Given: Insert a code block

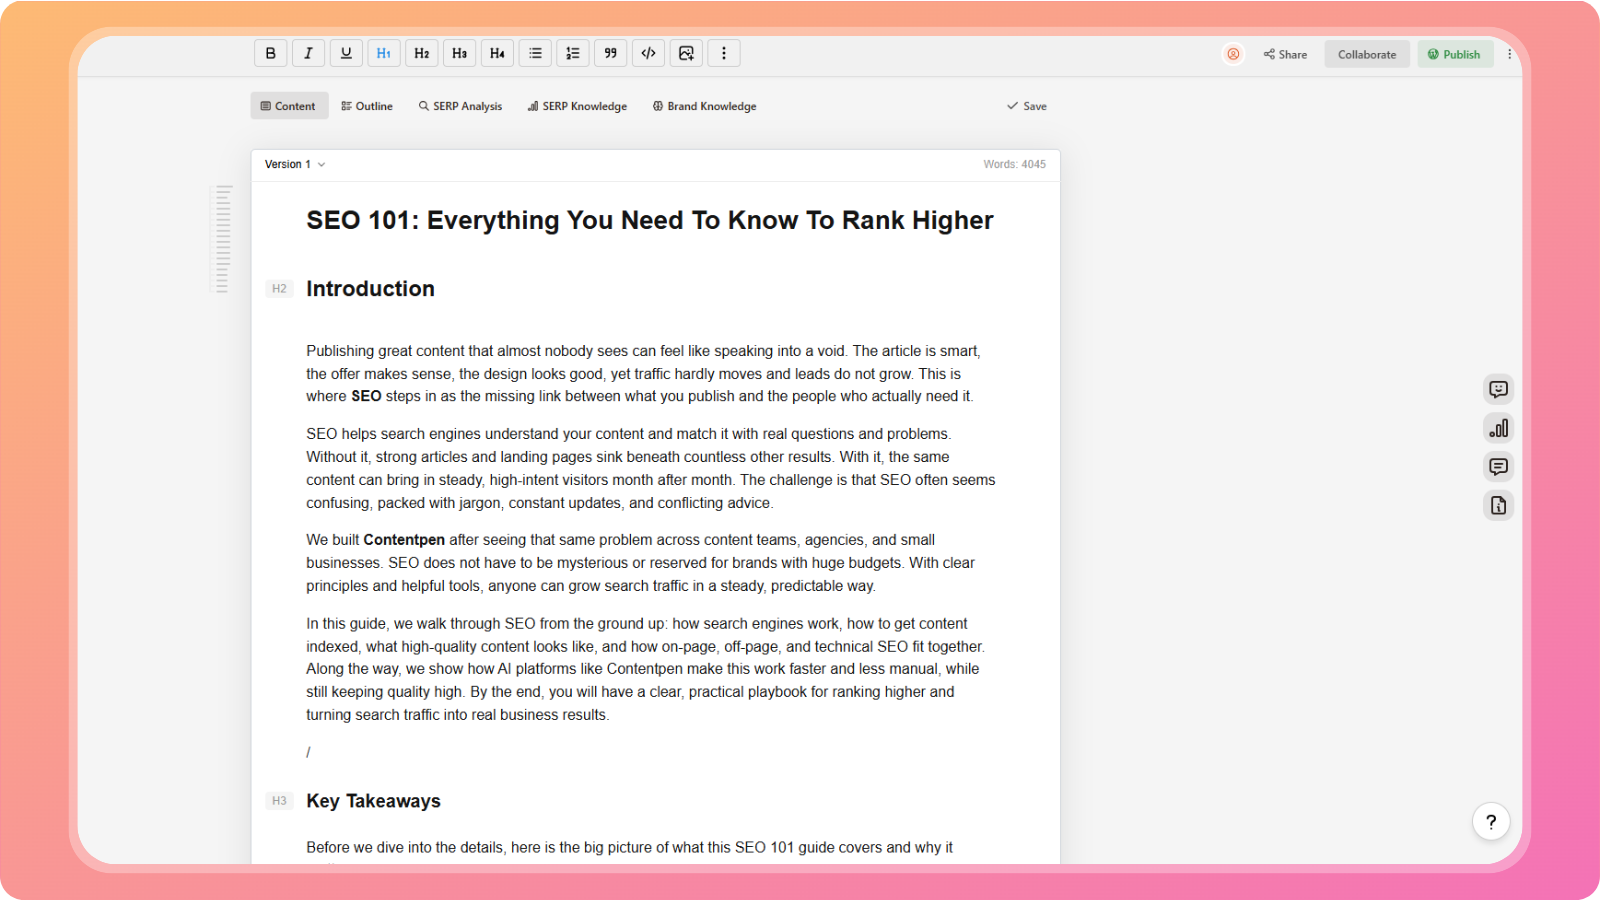Looking at the screenshot, I should 648,53.
